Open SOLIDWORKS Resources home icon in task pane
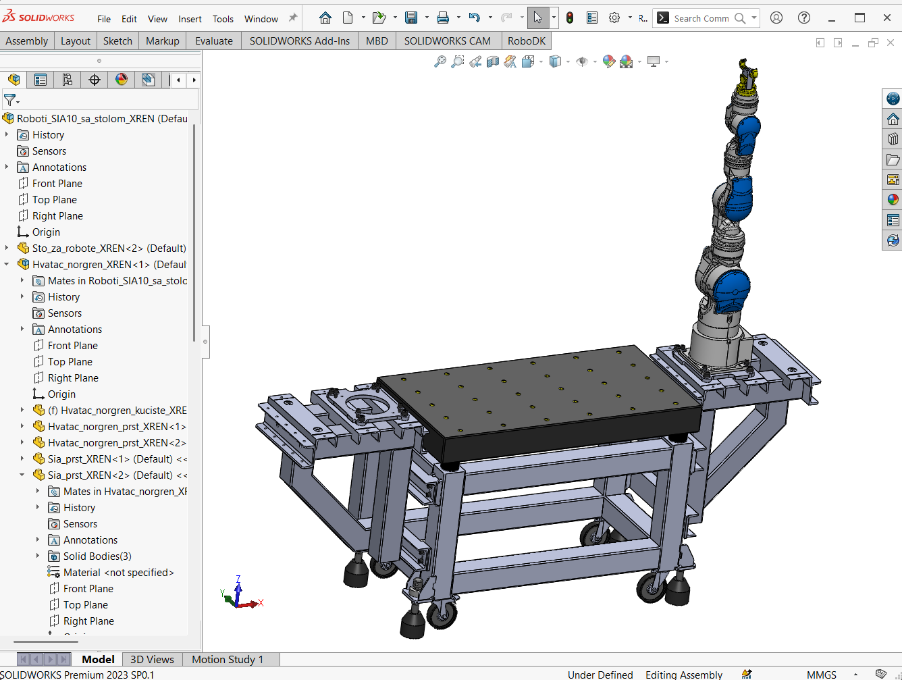This screenshot has height=680, width=902. [x=893, y=119]
